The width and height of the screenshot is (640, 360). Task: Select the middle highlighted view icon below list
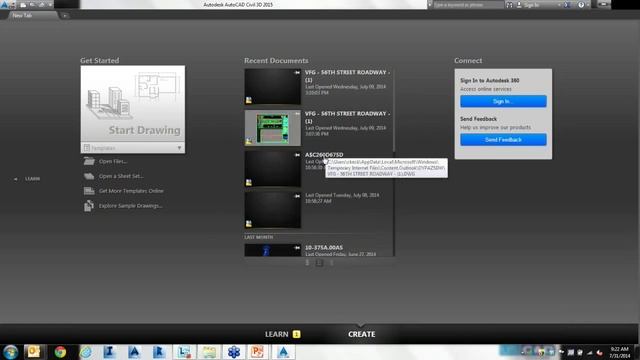point(319,263)
